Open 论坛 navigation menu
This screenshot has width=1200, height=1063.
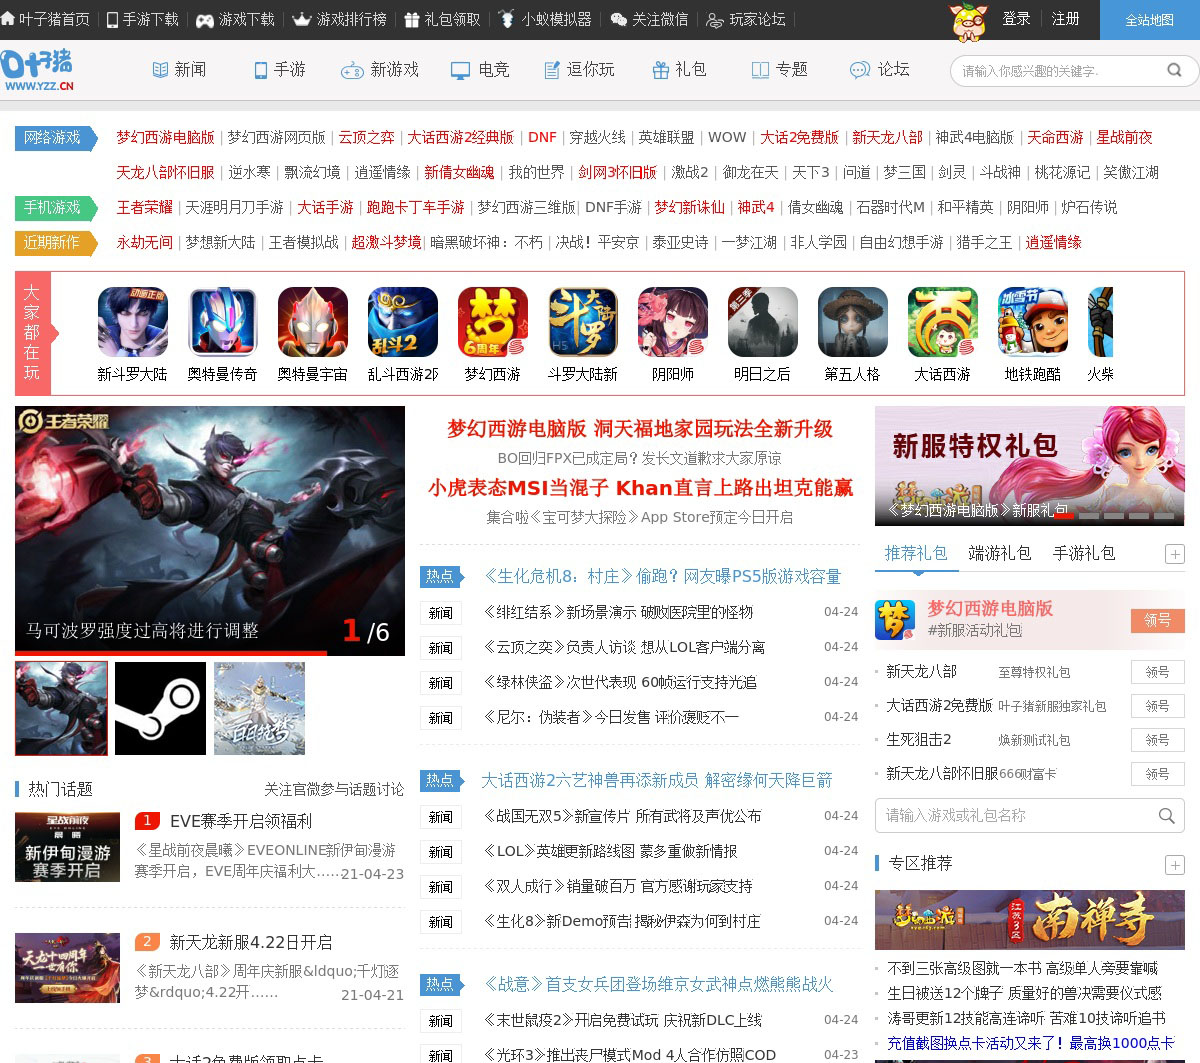(x=880, y=69)
